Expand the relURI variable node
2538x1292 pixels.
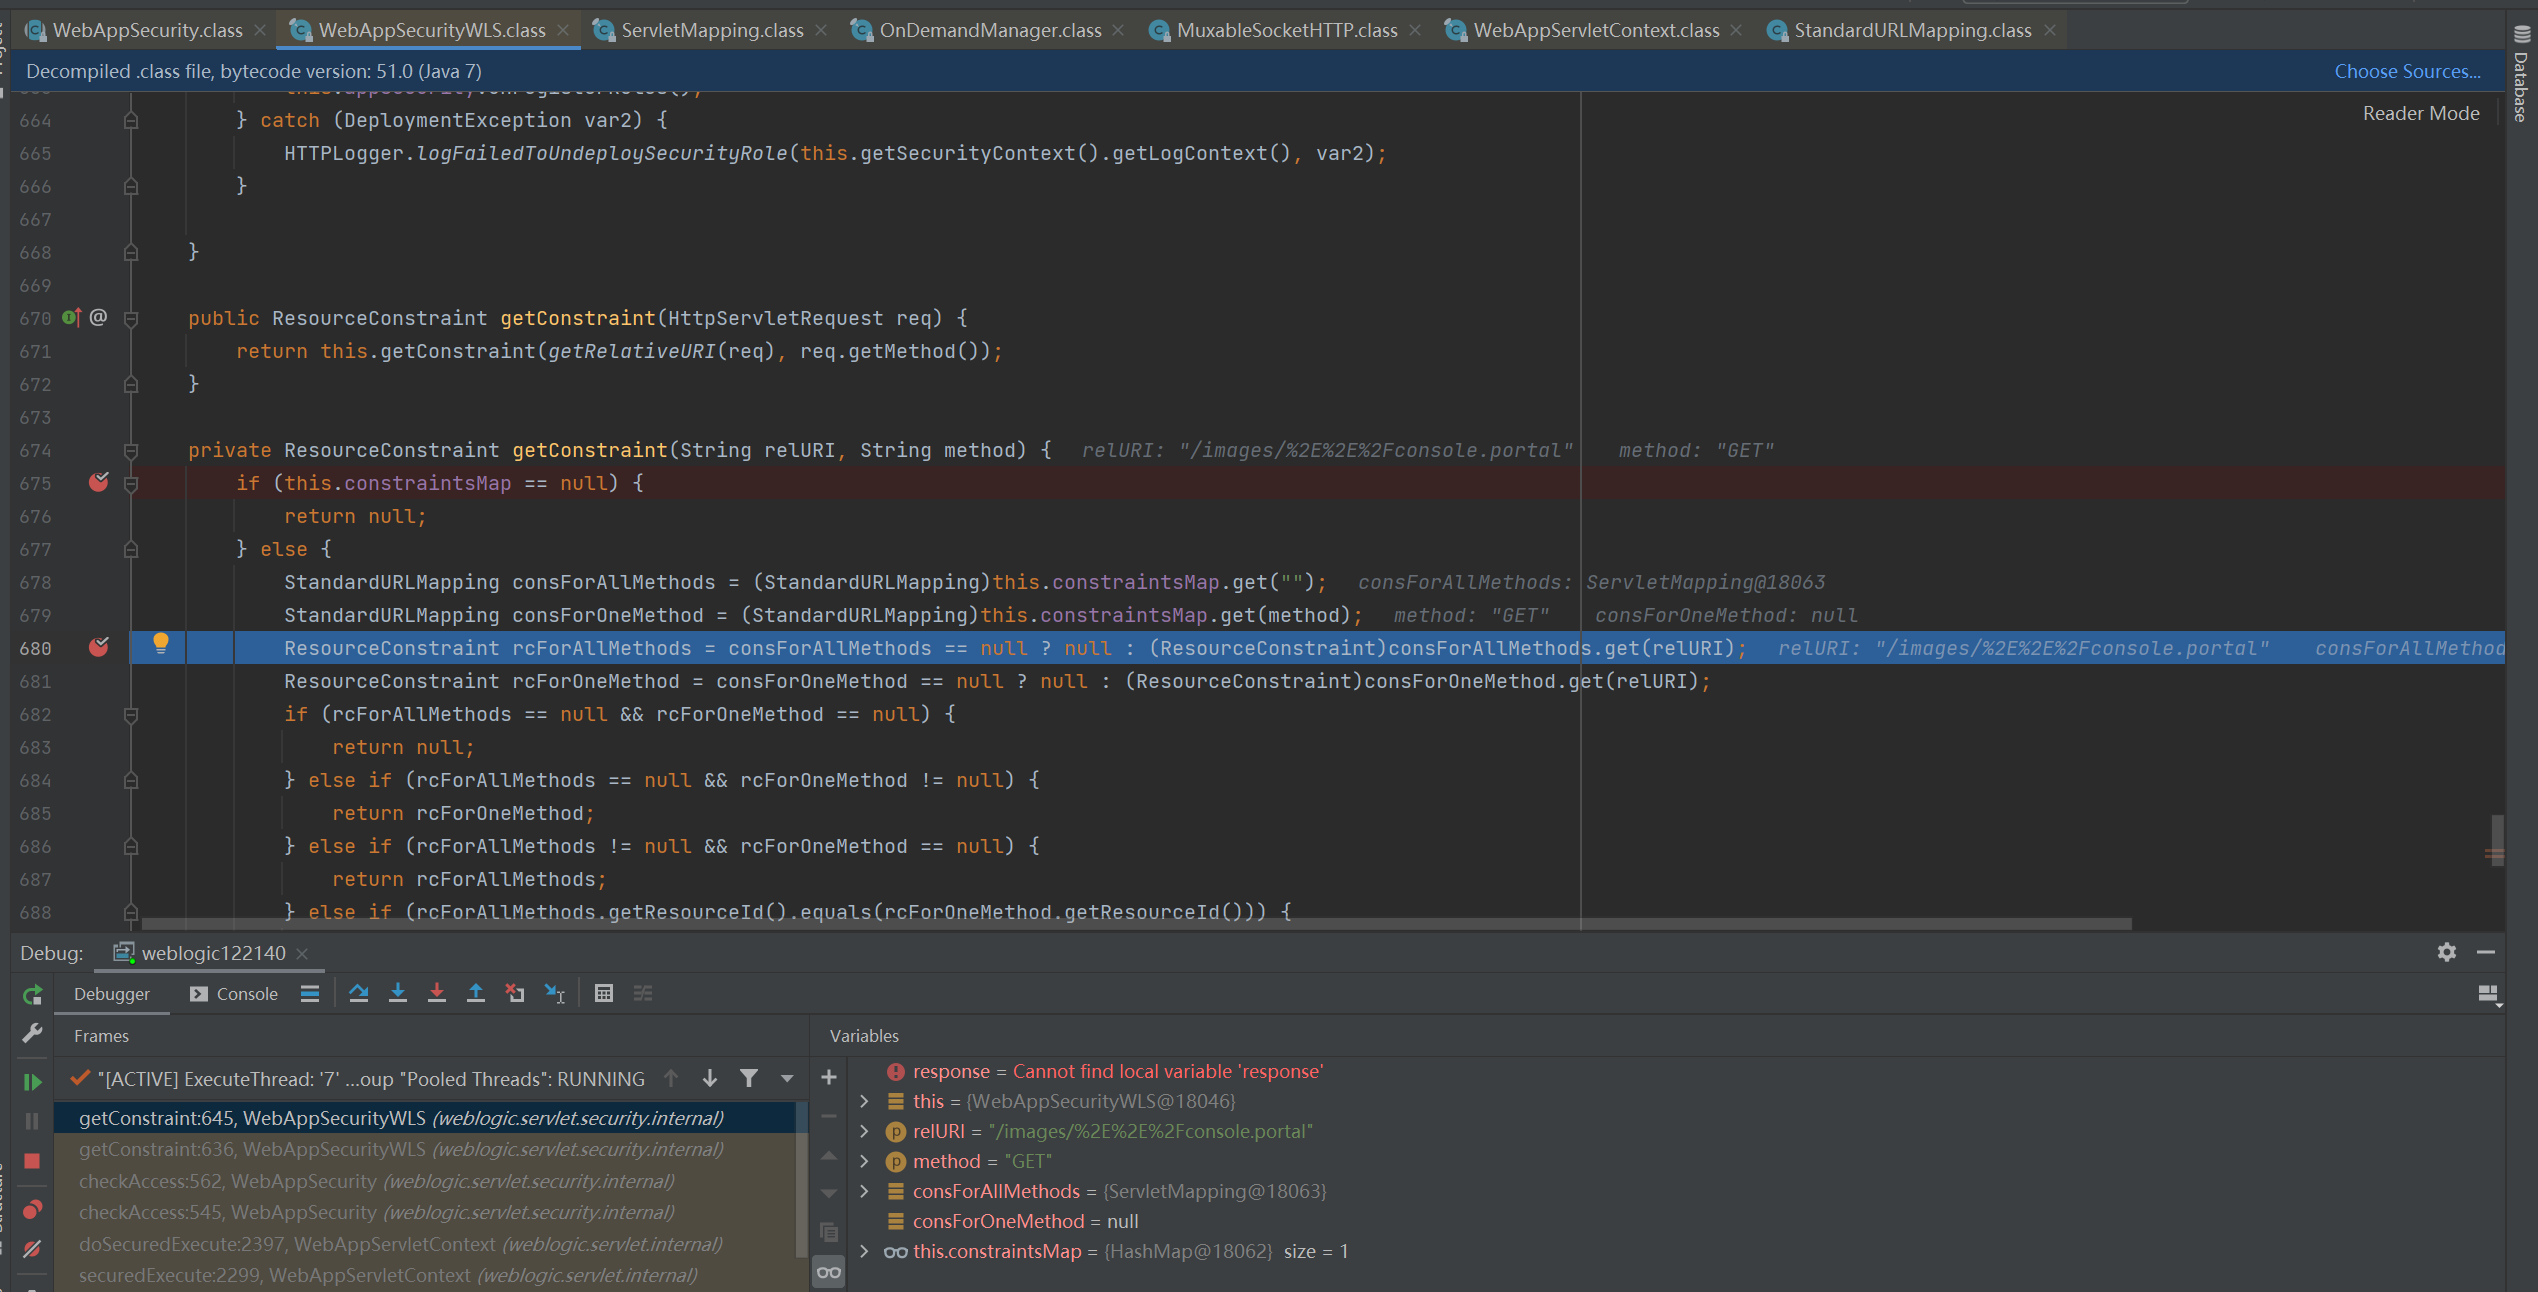coord(865,1131)
